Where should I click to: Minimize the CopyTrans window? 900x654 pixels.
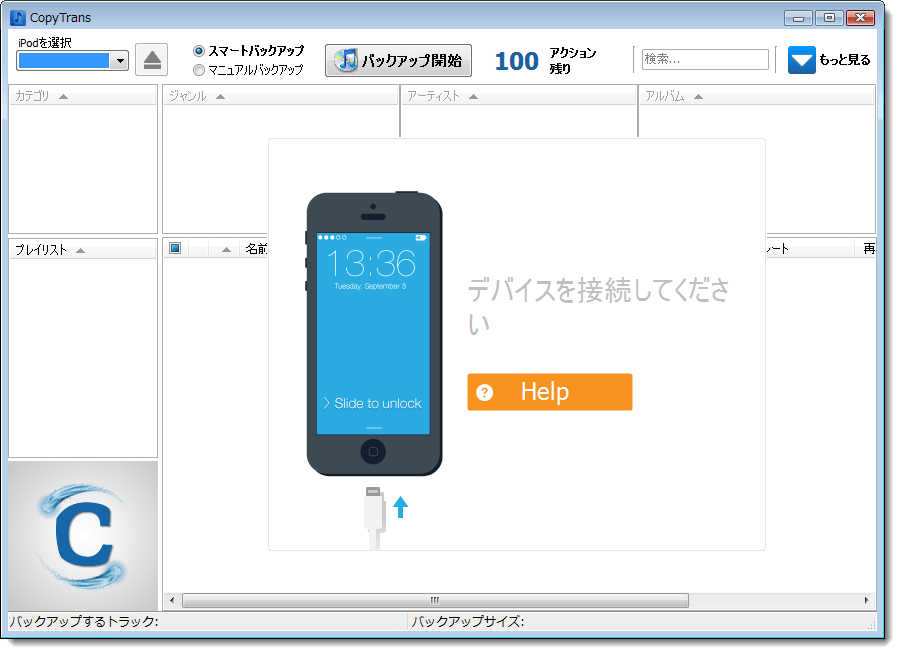coord(798,18)
